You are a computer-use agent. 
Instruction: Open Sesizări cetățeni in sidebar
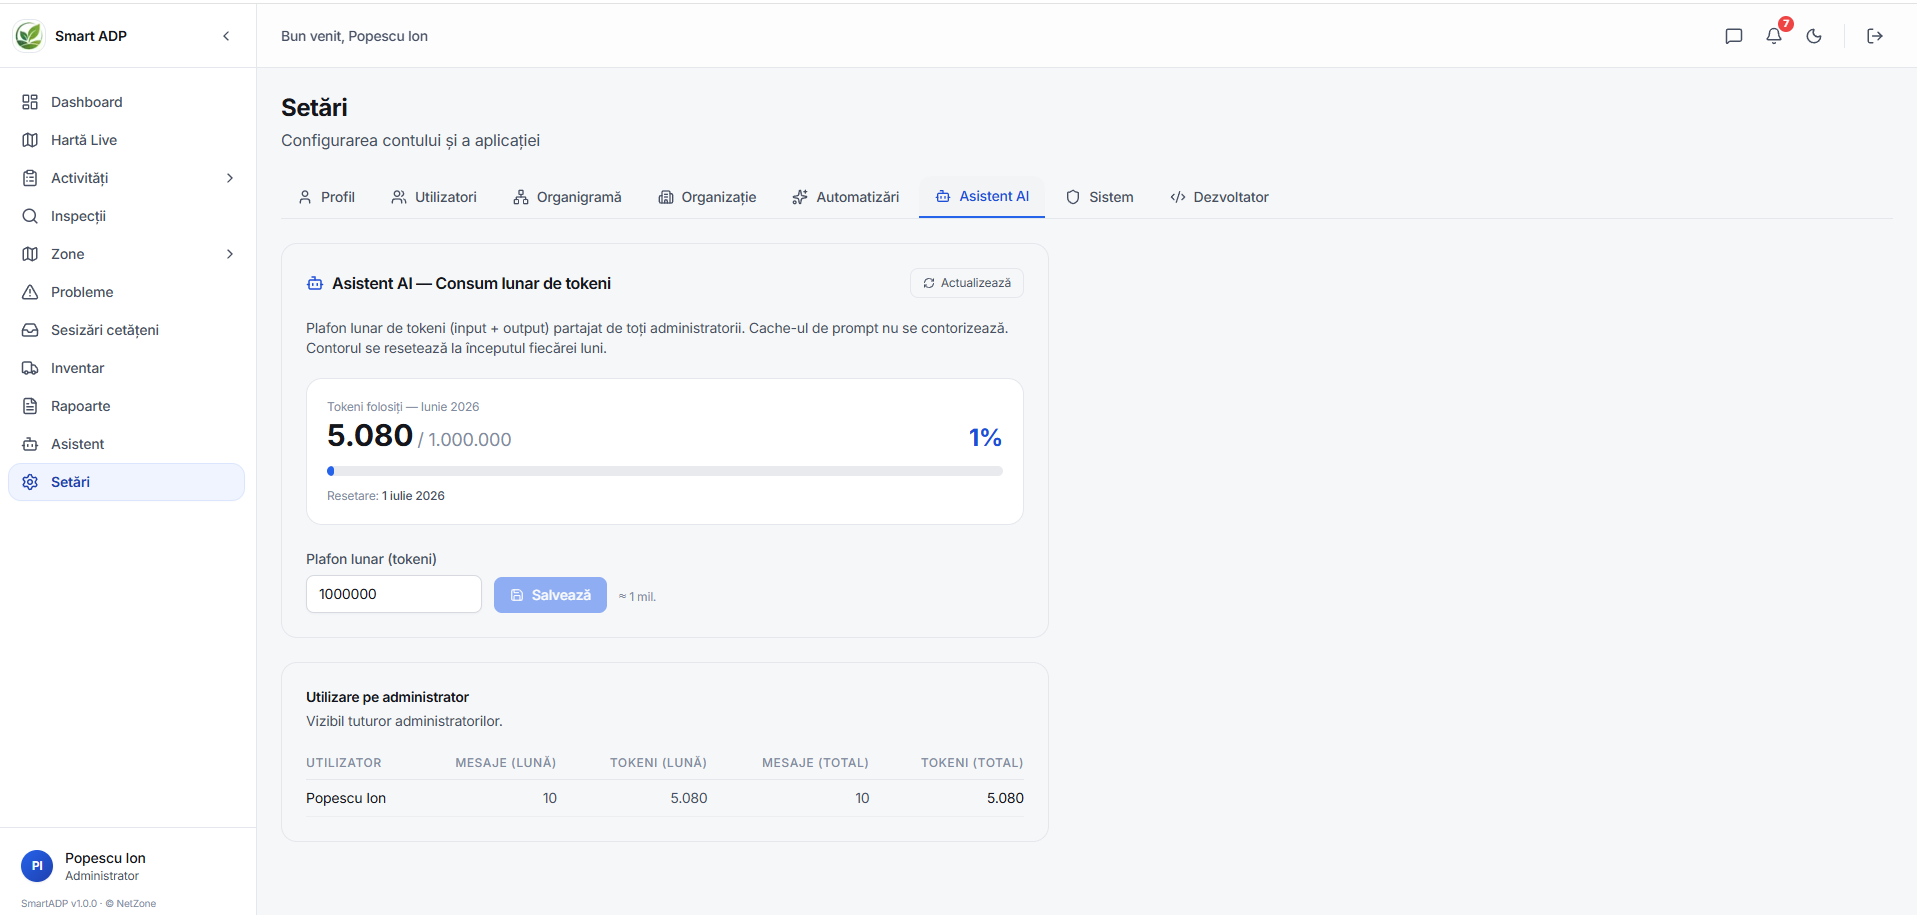(126, 330)
